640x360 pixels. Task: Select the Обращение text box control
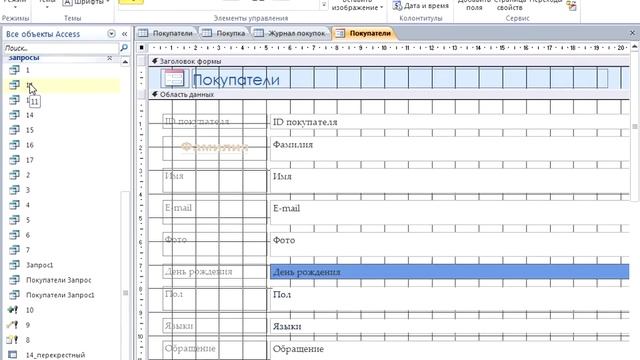449,350
